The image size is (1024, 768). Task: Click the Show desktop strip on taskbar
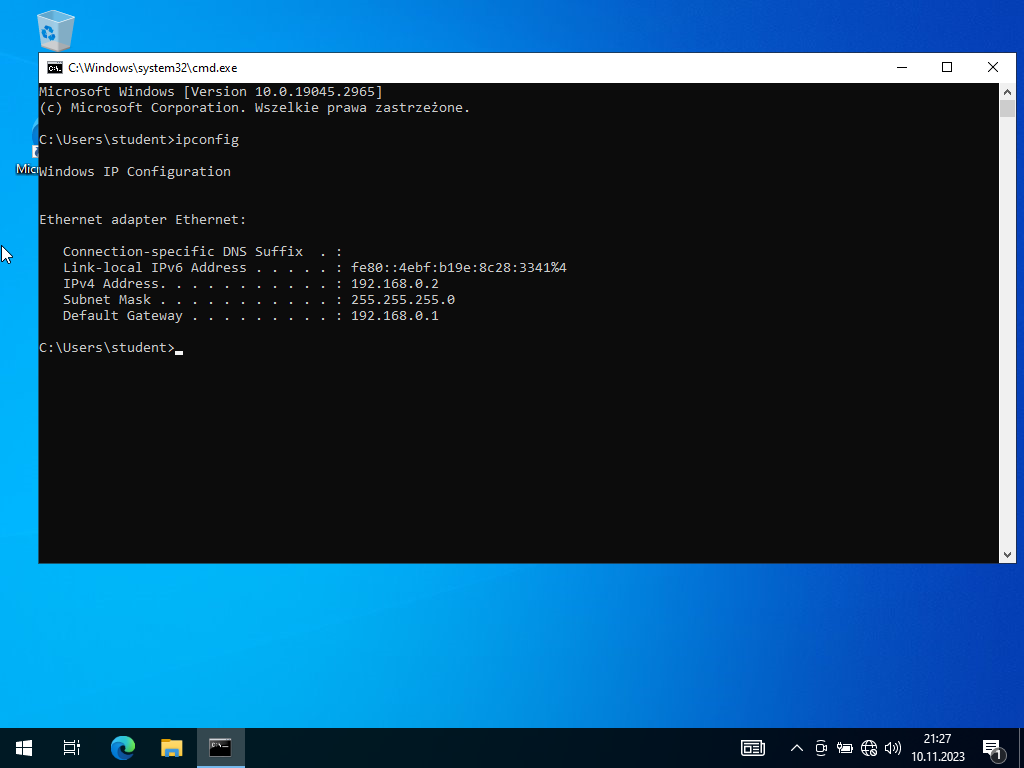pyautogui.click(x=1021, y=748)
